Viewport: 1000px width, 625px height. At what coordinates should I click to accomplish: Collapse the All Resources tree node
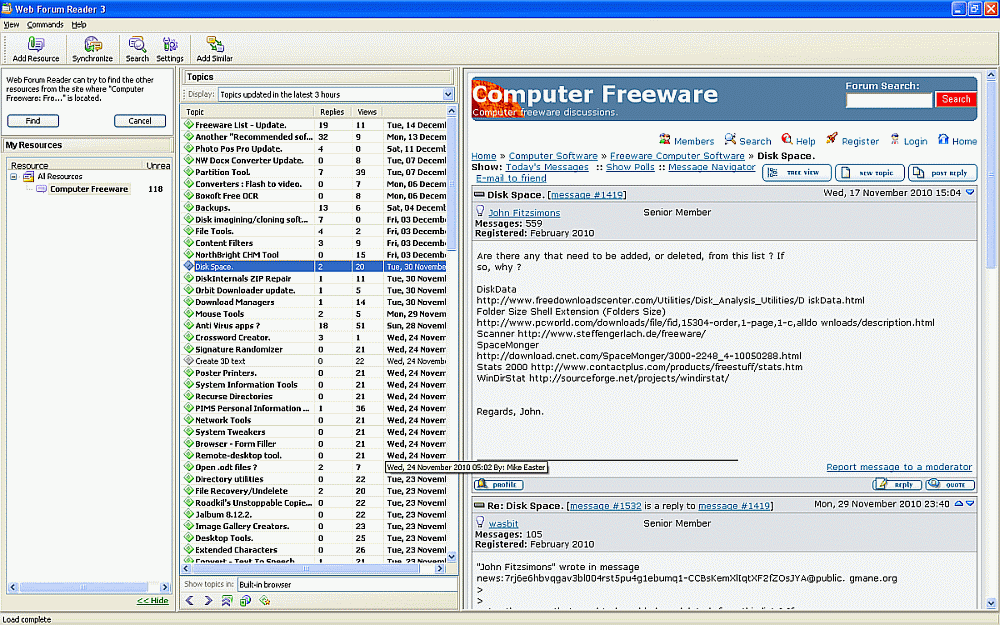pos(14,177)
